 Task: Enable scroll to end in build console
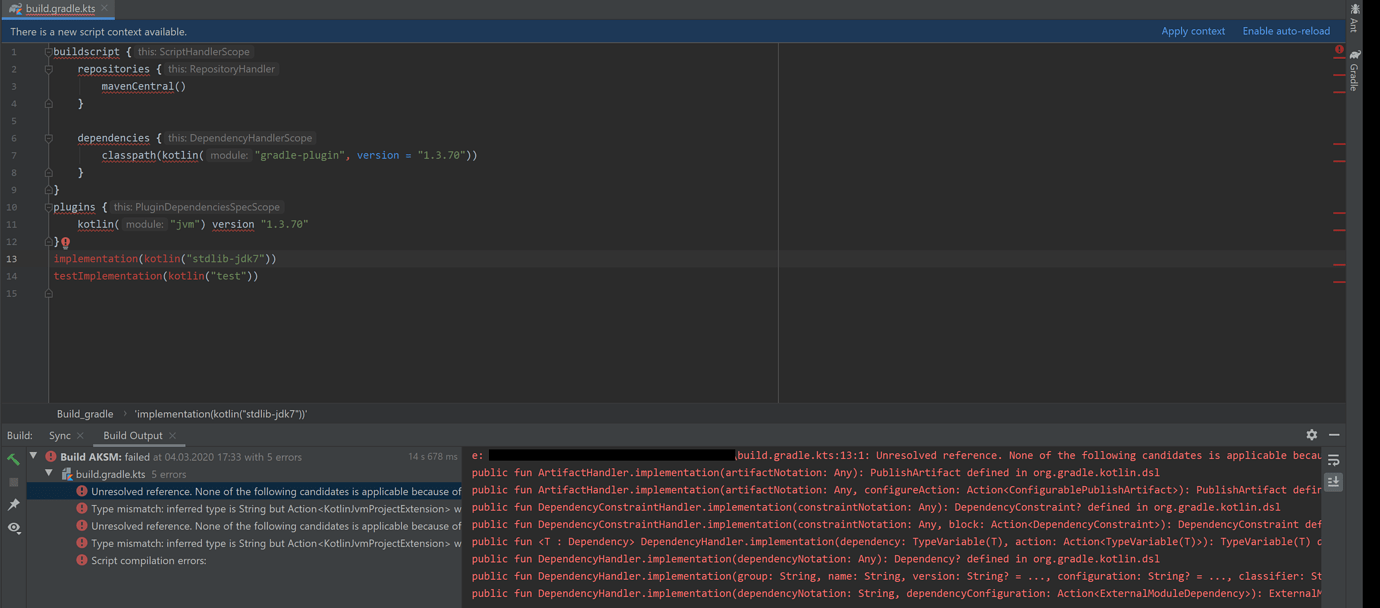pos(1333,483)
